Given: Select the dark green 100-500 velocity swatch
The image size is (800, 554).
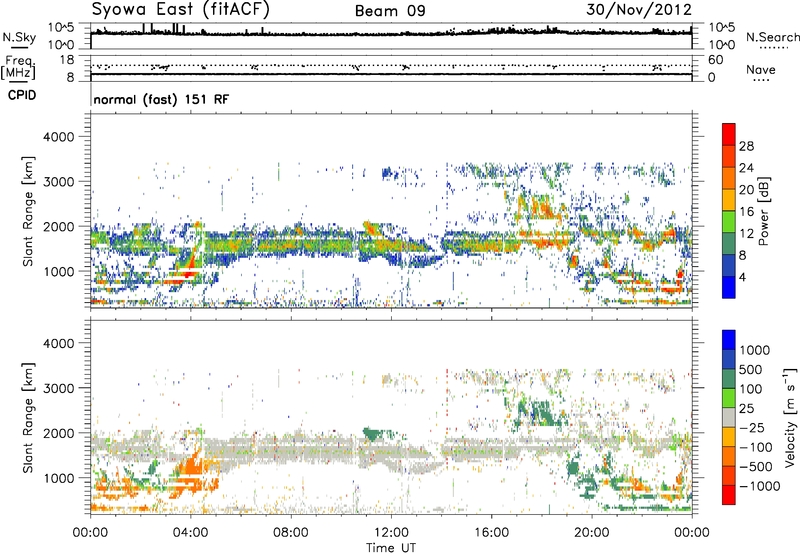Looking at the screenshot, I should (x=729, y=379).
